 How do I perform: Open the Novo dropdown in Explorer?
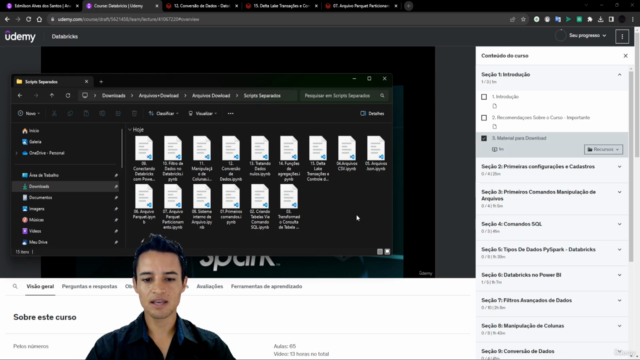[29, 113]
